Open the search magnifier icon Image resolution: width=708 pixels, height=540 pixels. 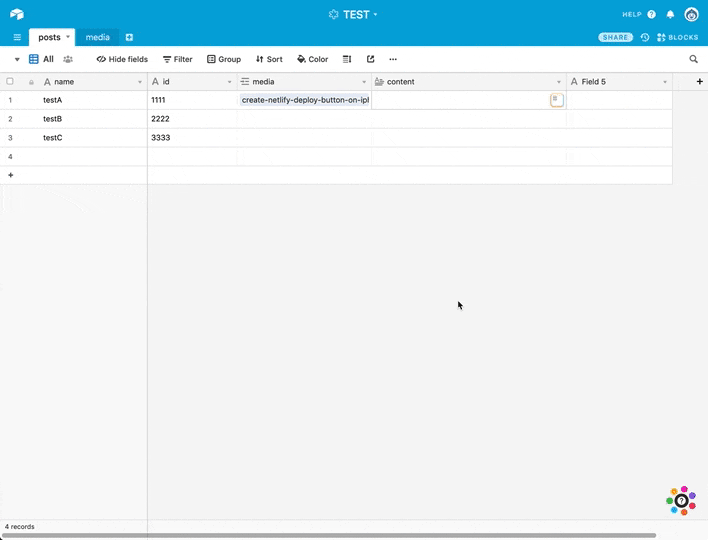694,59
